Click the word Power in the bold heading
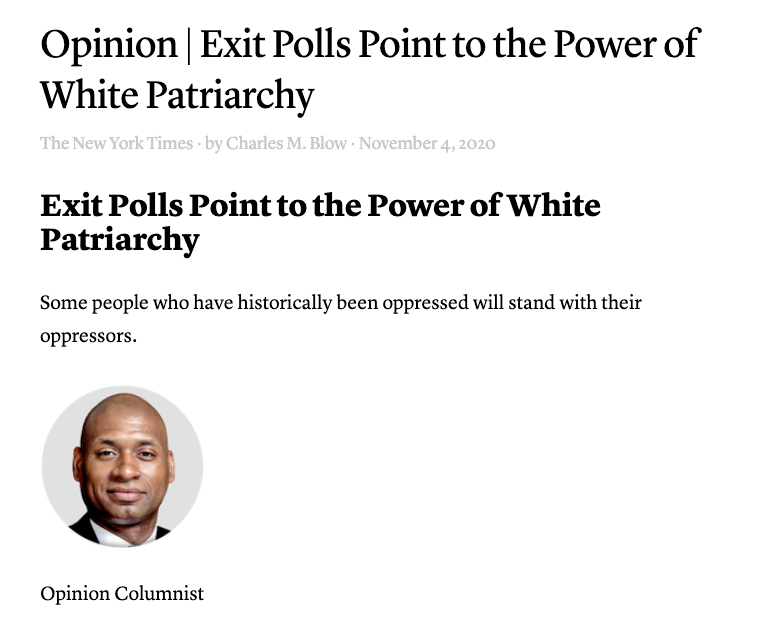Image resolution: width=773 pixels, height=620 pixels. click(415, 205)
